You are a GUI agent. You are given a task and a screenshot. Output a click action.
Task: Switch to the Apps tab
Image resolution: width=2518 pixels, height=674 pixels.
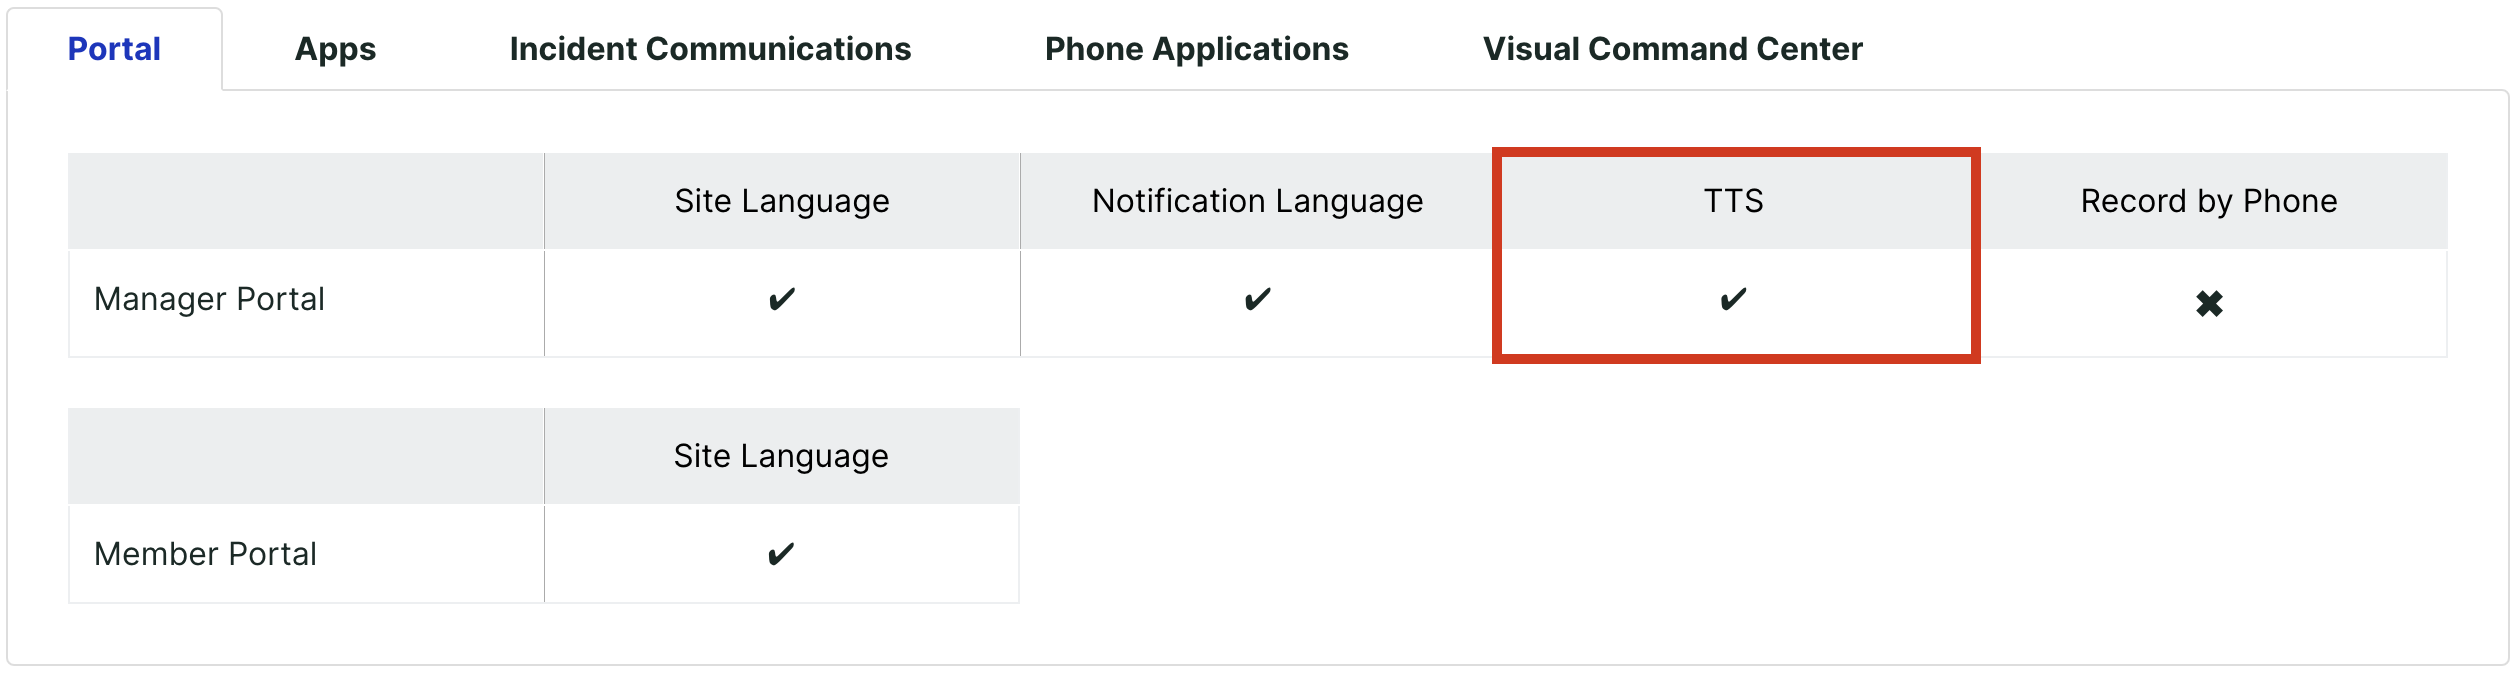point(335,49)
